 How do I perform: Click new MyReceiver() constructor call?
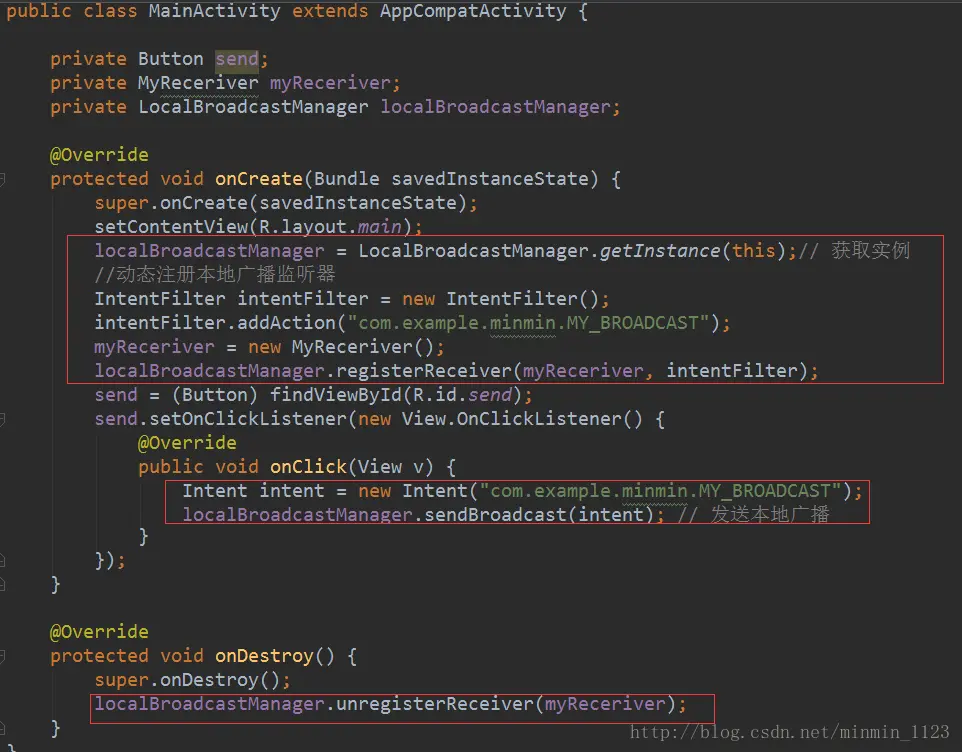click(341, 347)
